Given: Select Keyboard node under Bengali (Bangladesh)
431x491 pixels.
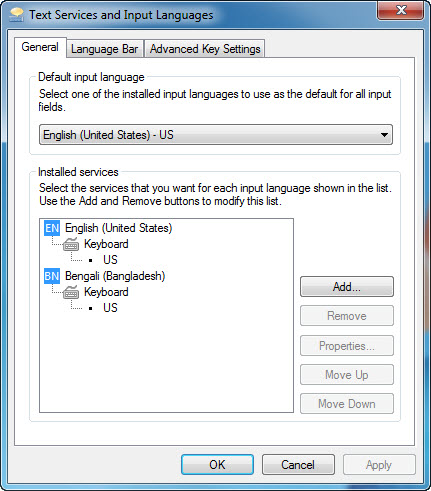Looking at the screenshot, I should [106, 292].
